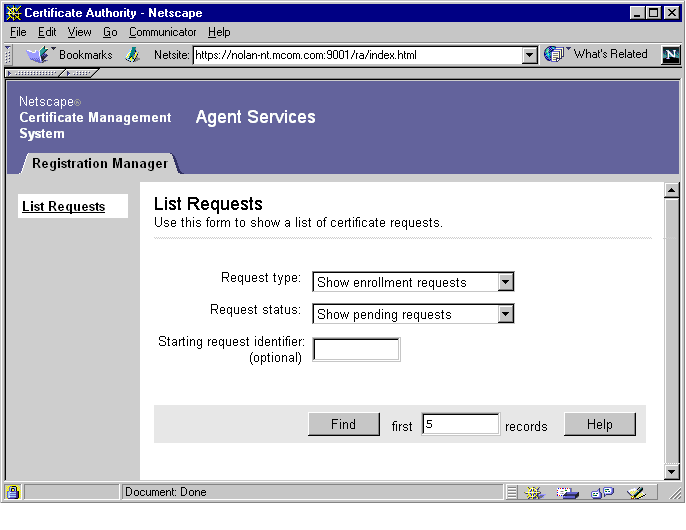The height and width of the screenshot is (530, 686).
Task: Click the What's Related icon
Action: click(555, 54)
